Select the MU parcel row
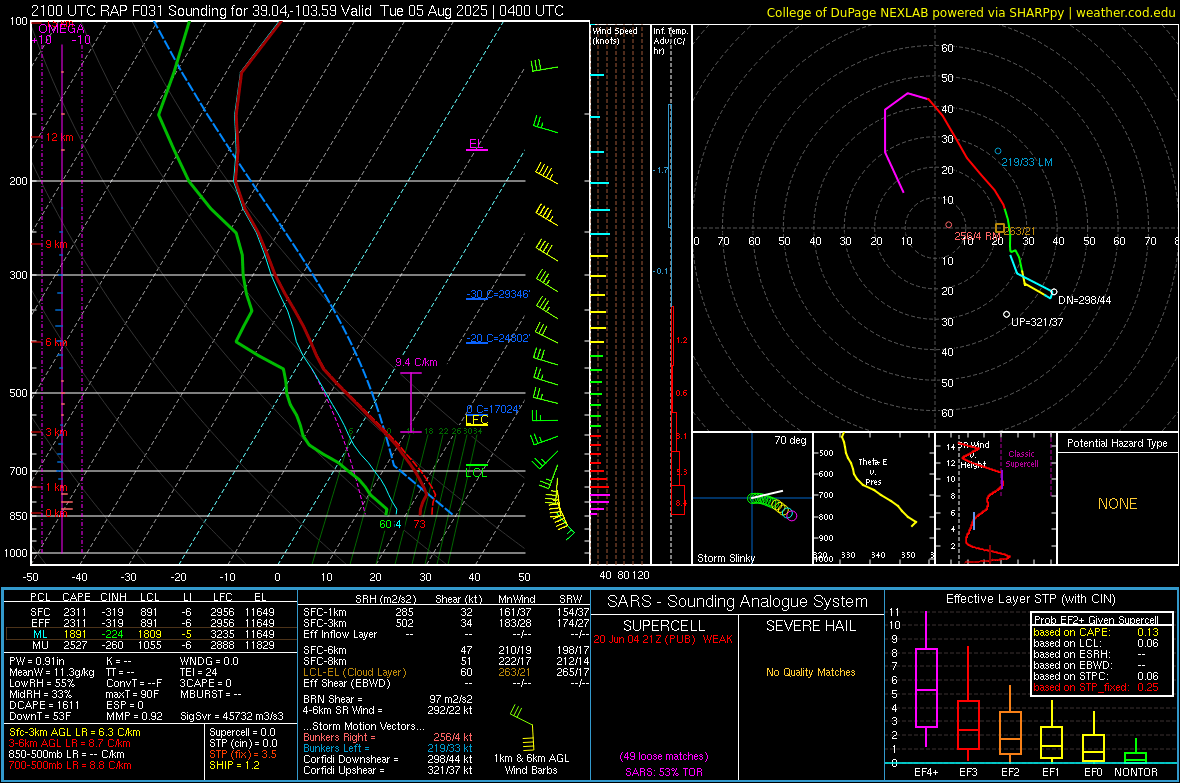This screenshot has height=783, width=1180. 152,645
